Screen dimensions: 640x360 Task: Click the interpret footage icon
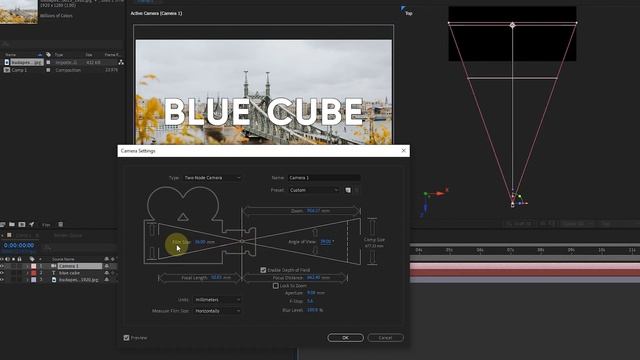[x=2, y=224]
